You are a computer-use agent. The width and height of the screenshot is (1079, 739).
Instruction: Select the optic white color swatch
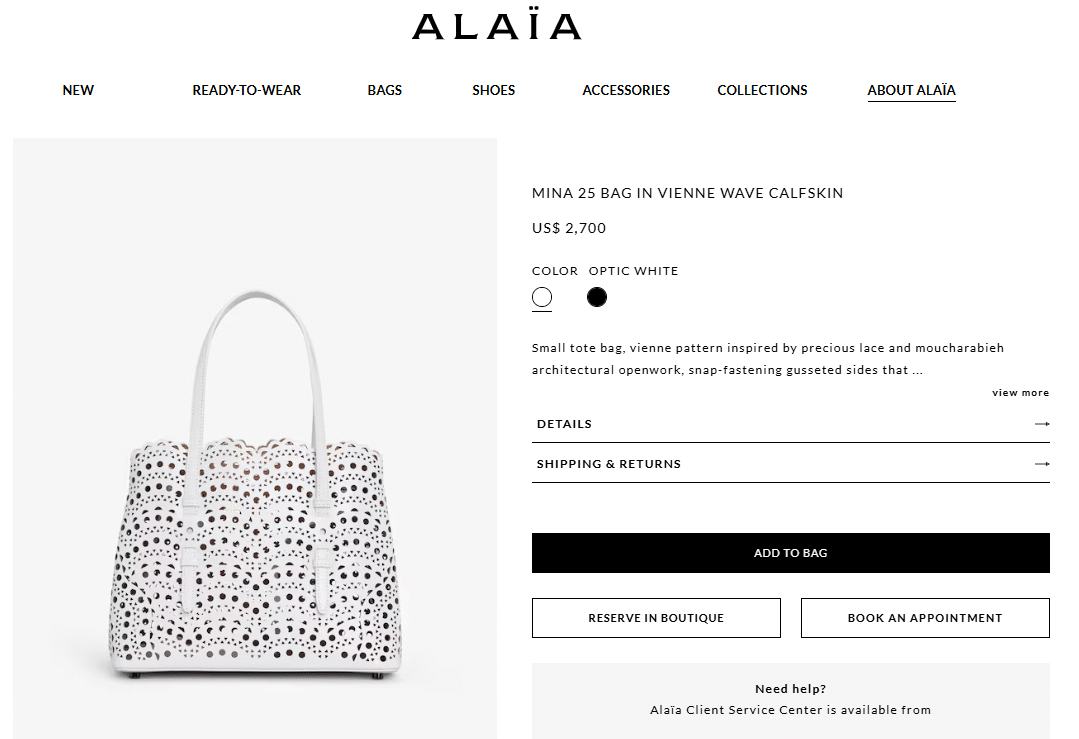542,297
